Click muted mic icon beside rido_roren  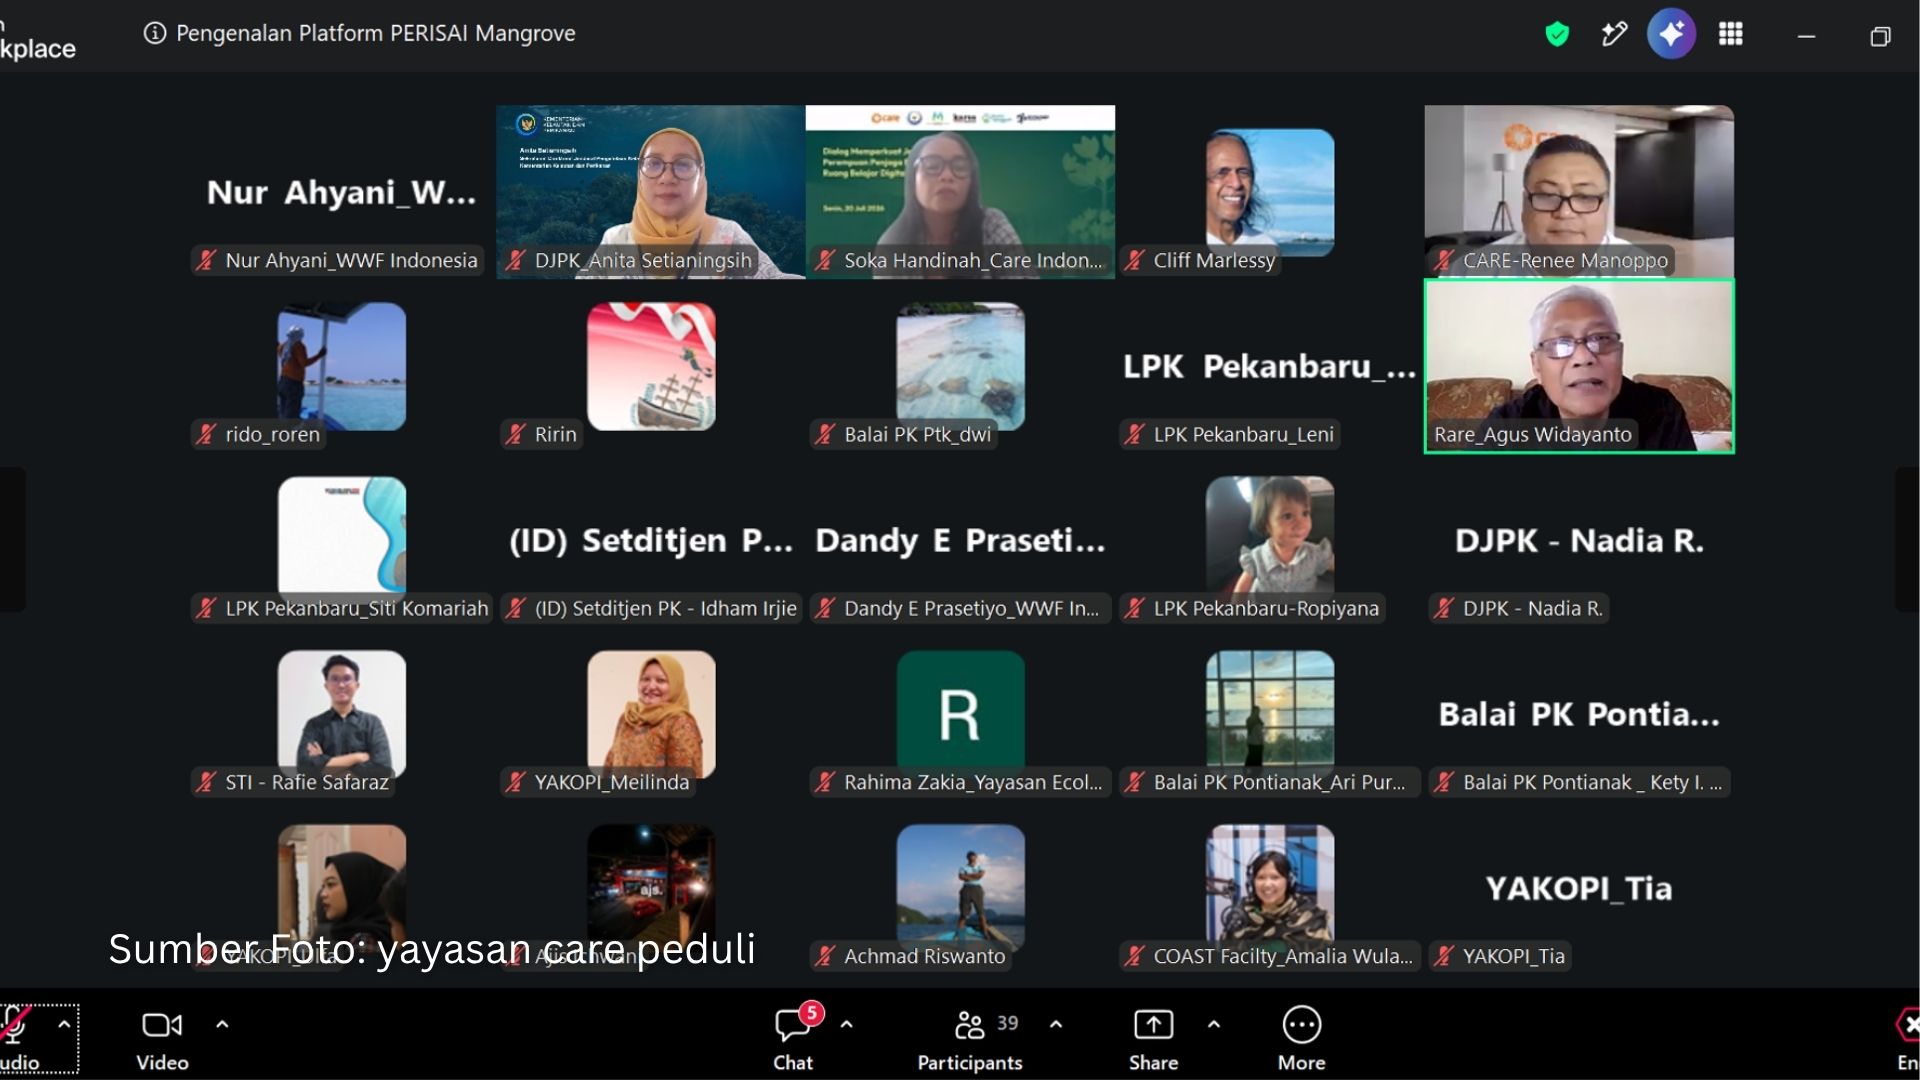coord(206,434)
